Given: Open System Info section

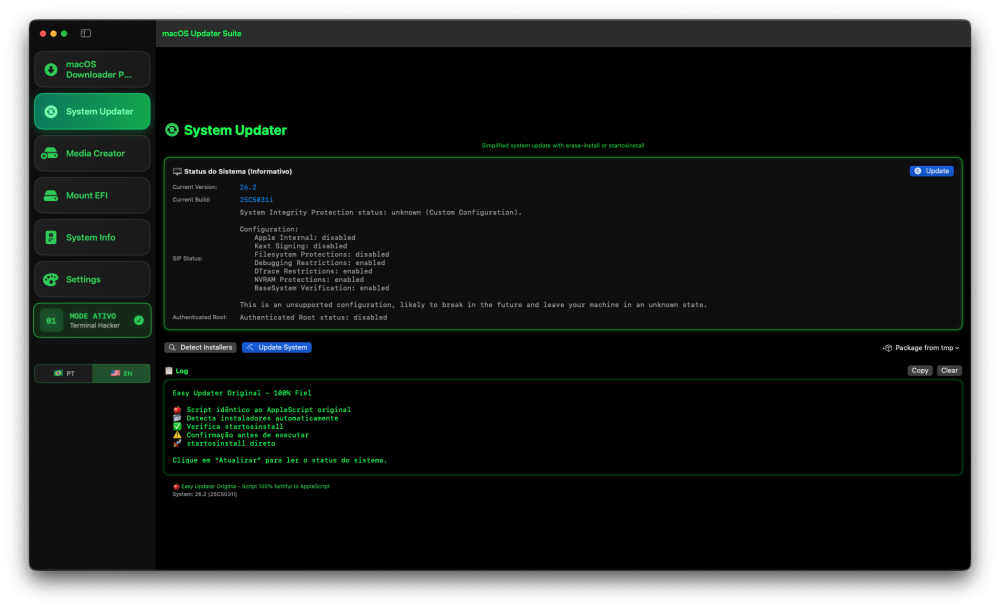Looking at the screenshot, I should [92, 237].
